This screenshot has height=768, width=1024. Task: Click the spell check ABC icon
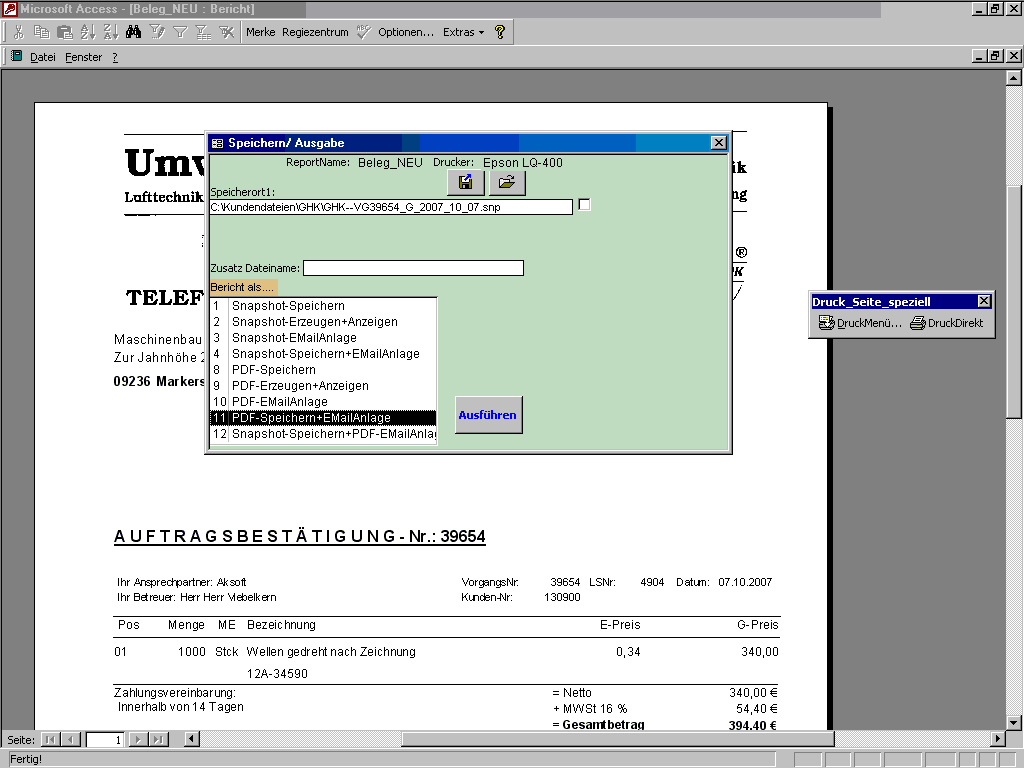tap(363, 32)
